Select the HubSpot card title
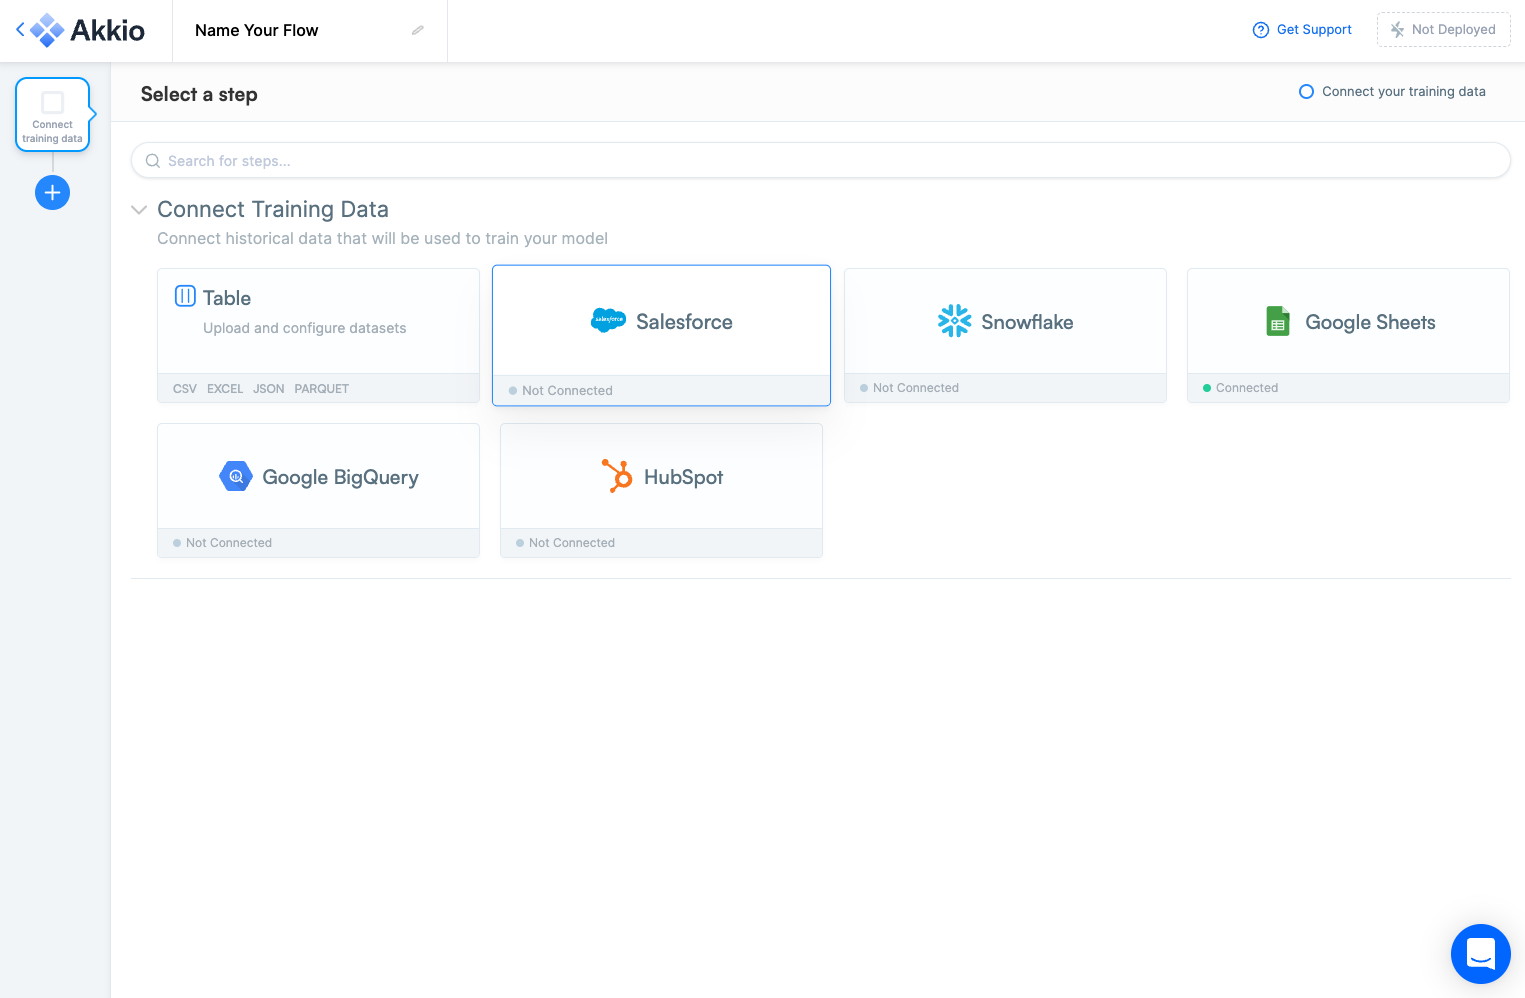Image resolution: width=1525 pixels, height=998 pixels. pyautogui.click(x=683, y=477)
